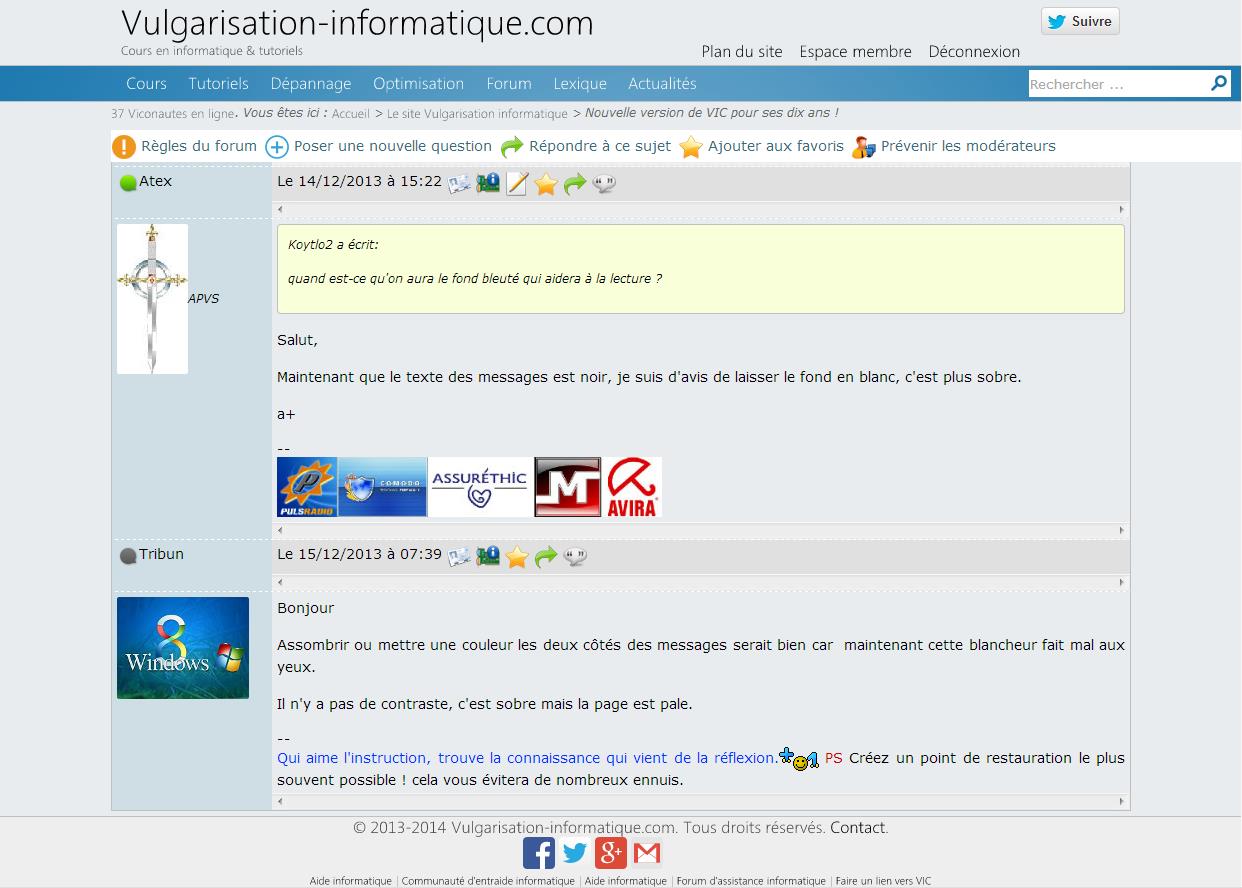
Task: Open Faire un lien vers VIC link
Action: pos(883,881)
